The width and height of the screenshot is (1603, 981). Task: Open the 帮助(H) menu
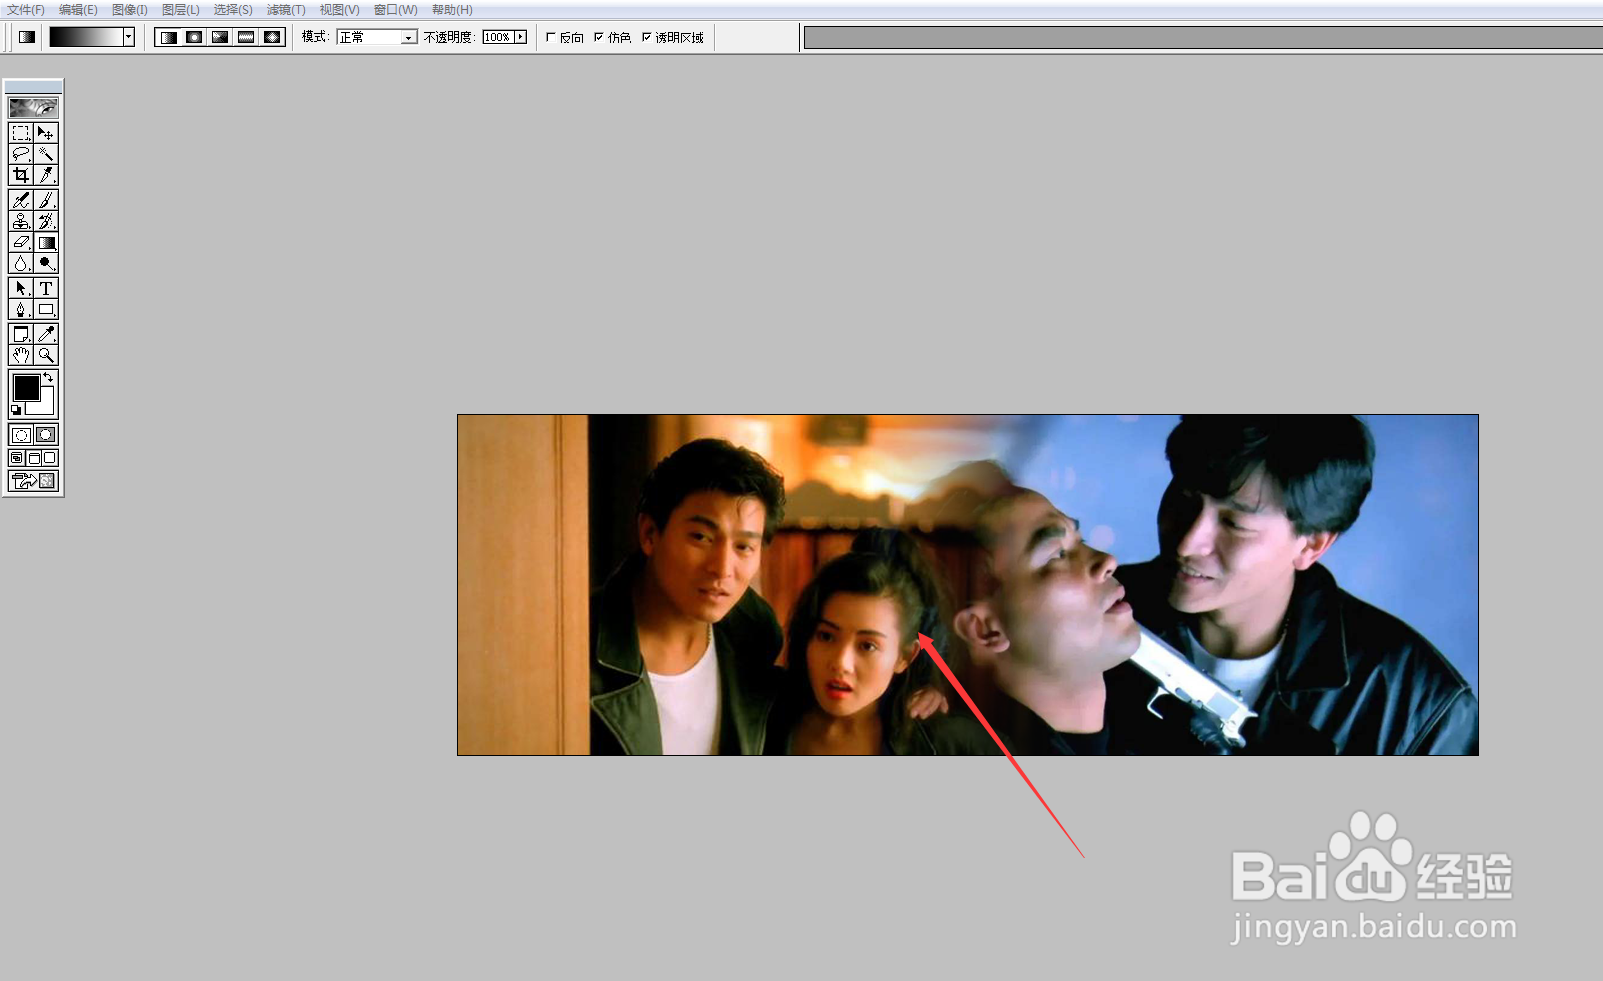coord(452,10)
